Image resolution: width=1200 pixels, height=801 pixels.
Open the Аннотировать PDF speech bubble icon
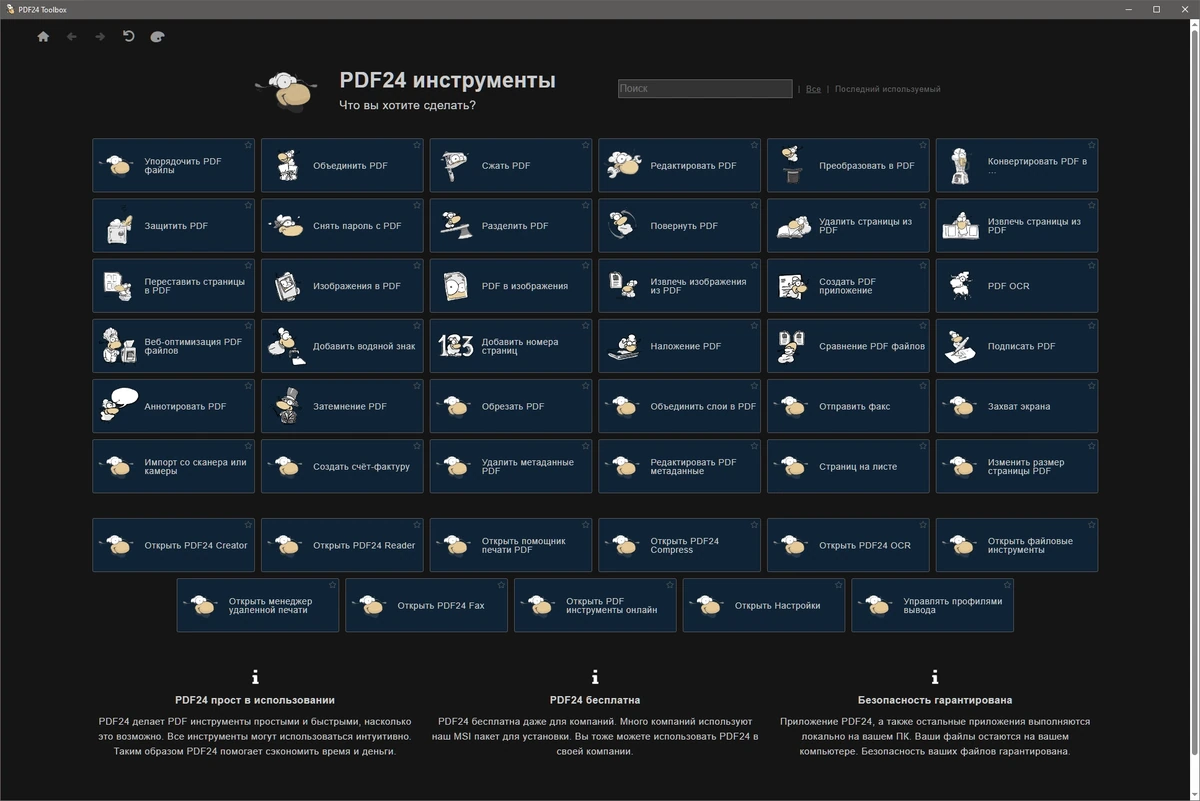click(x=119, y=406)
